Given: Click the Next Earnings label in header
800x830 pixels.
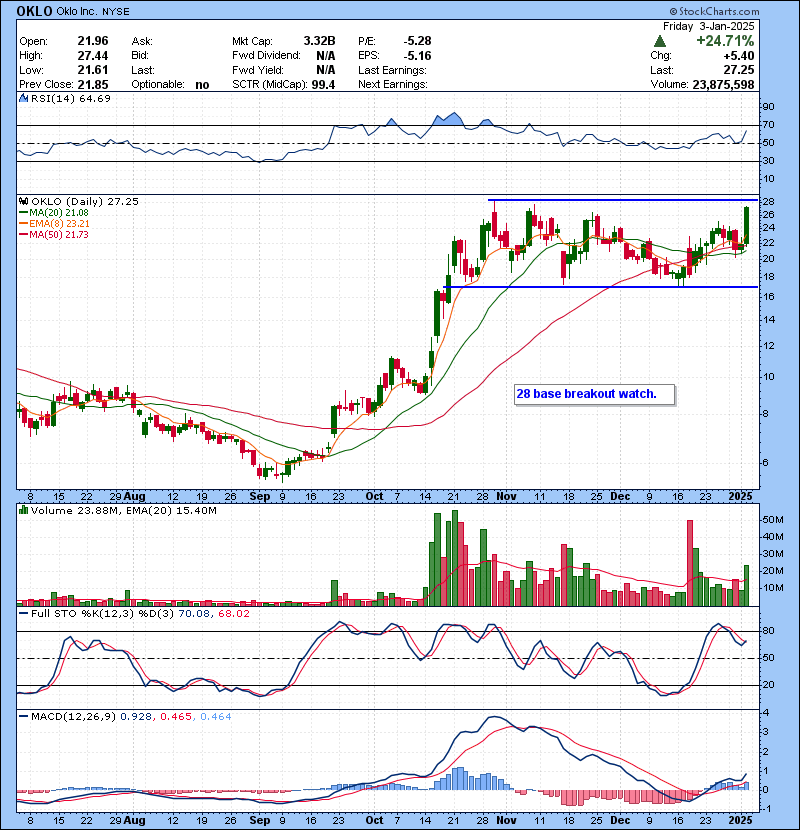Looking at the screenshot, I should point(393,84).
